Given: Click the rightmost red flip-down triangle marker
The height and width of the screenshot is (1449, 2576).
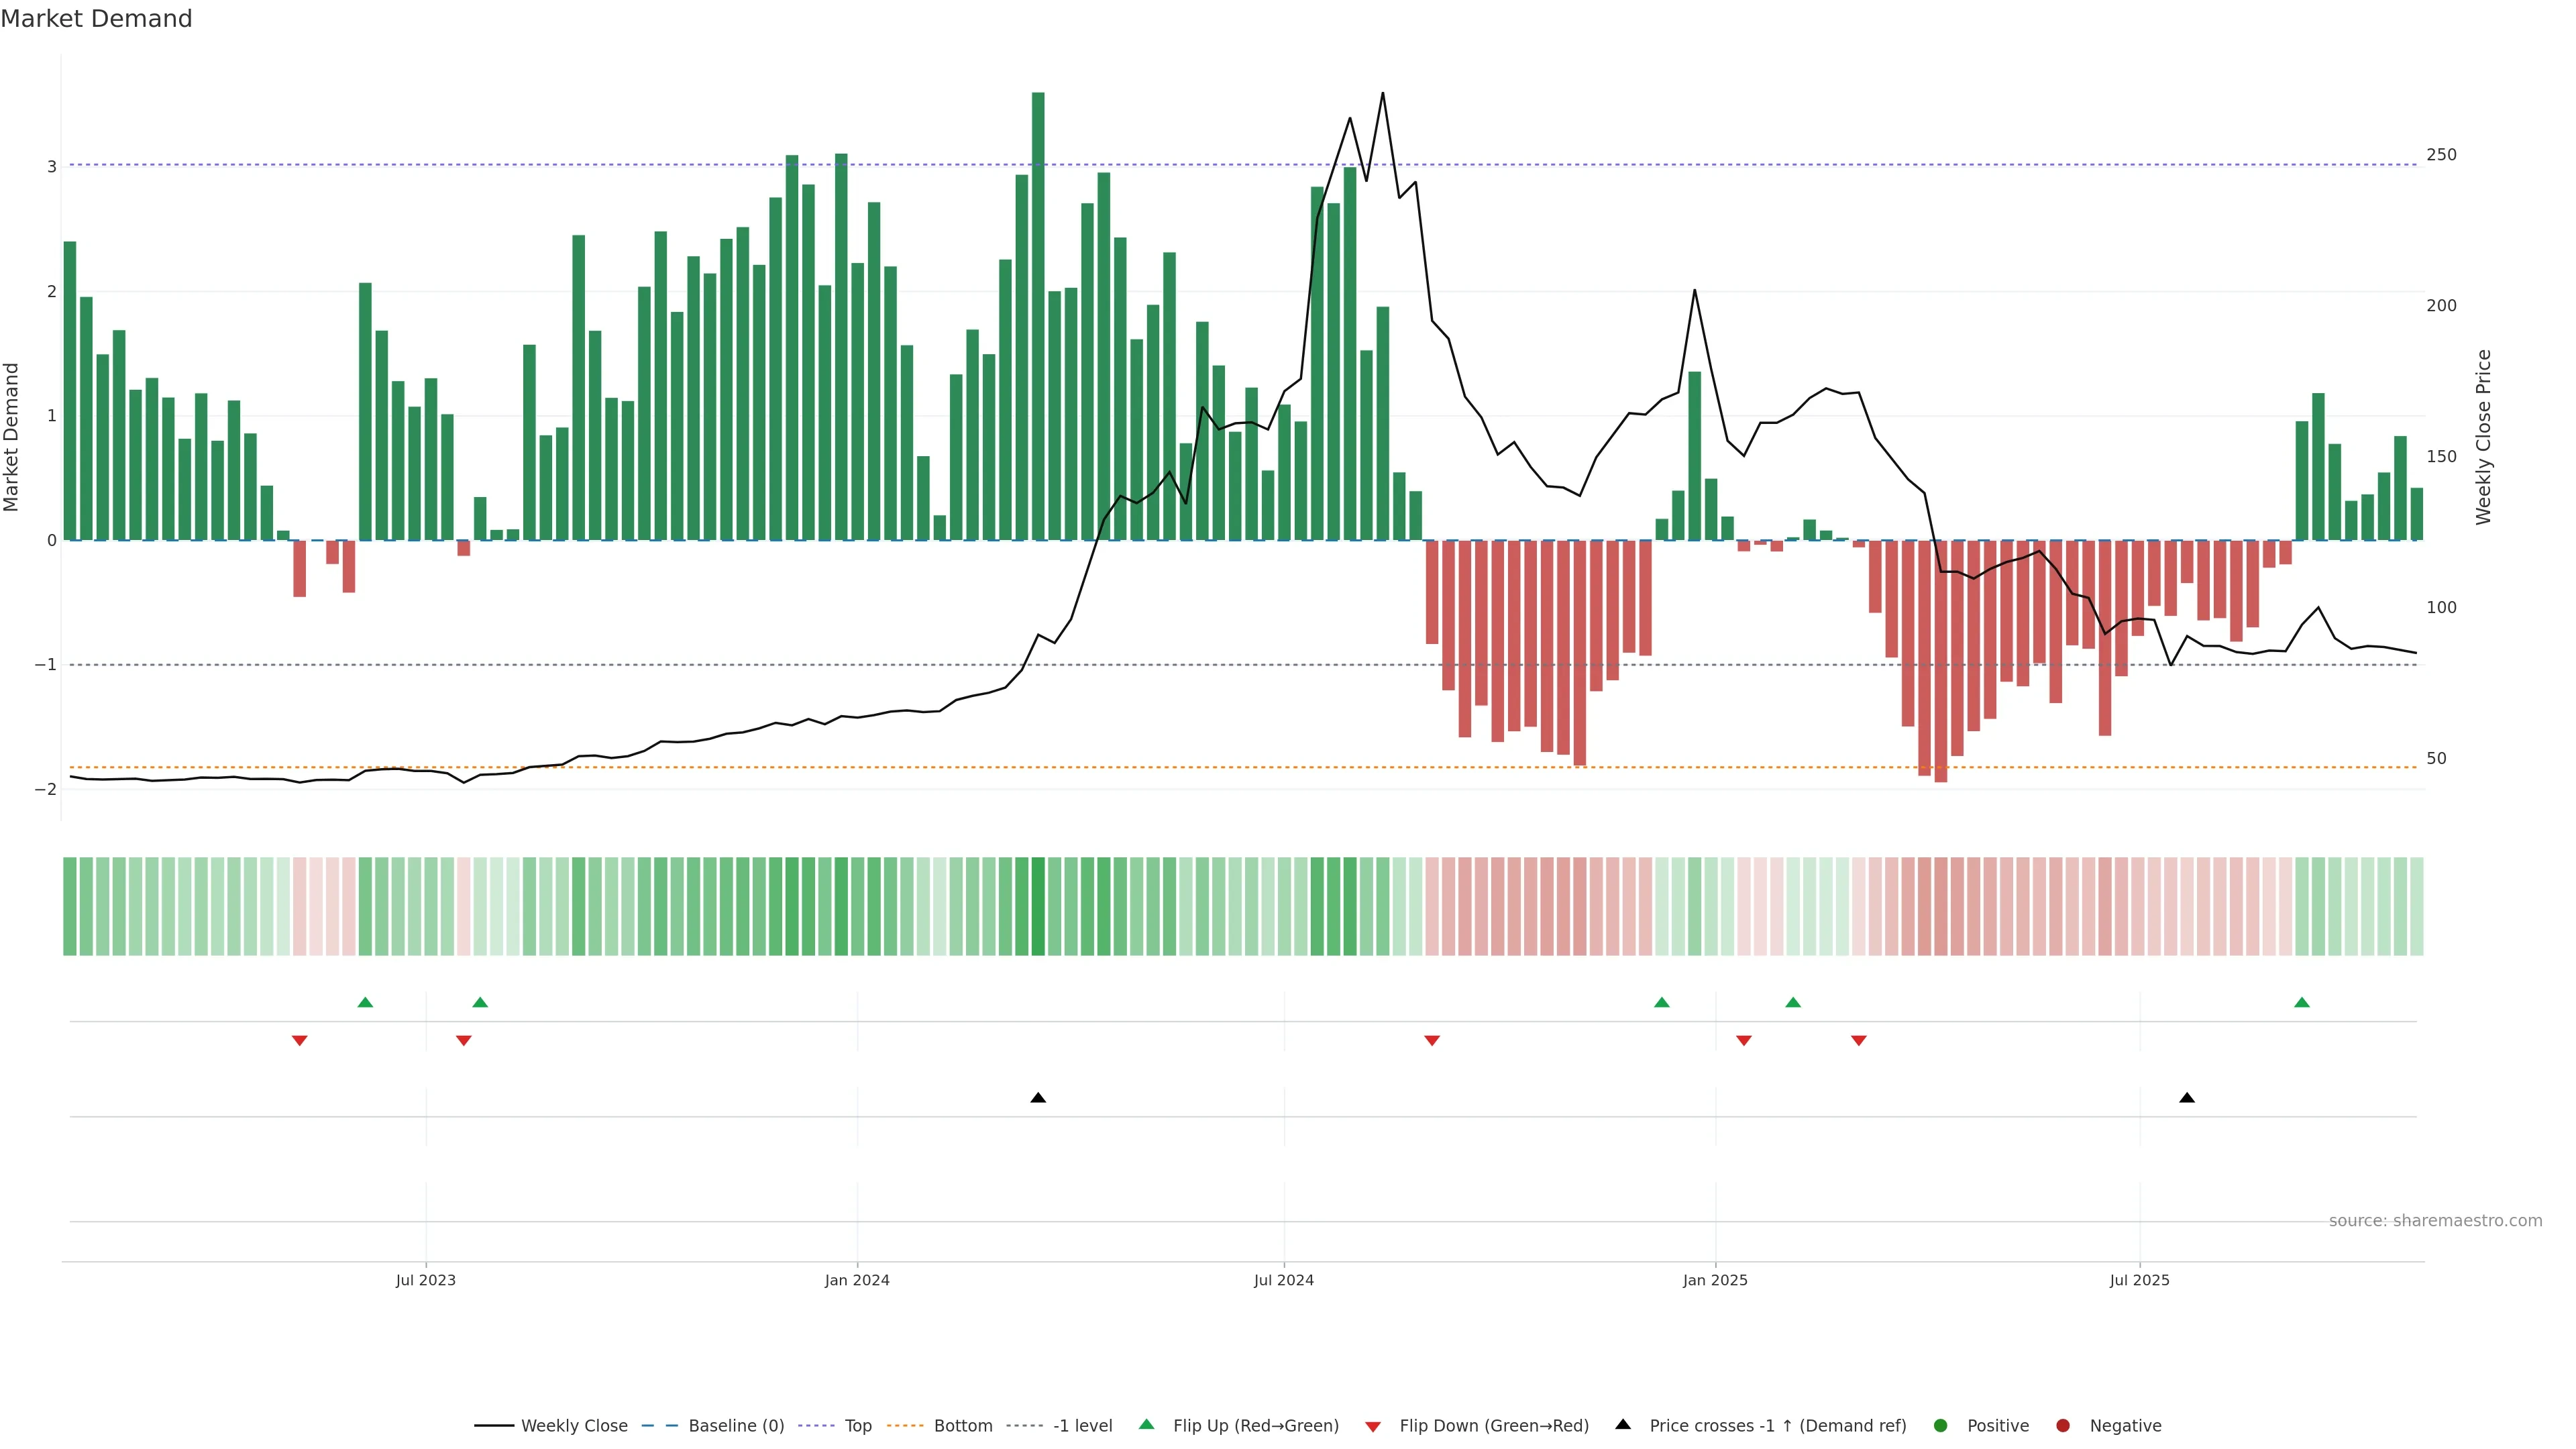Looking at the screenshot, I should pos(1859,1041).
